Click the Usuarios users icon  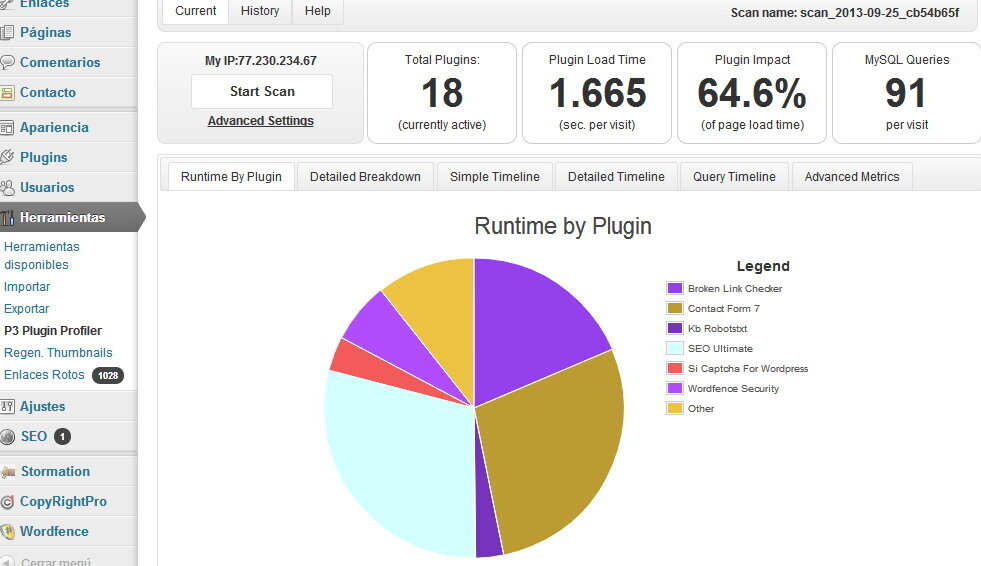(7, 187)
